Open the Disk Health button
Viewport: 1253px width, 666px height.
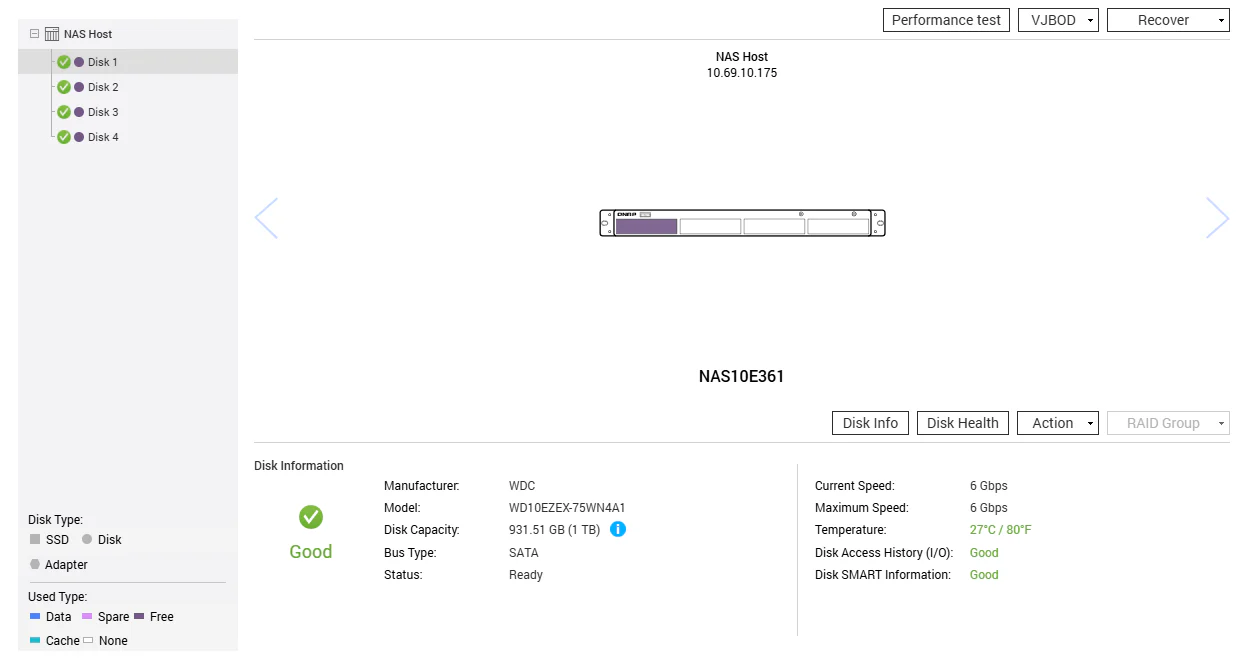(963, 423)
